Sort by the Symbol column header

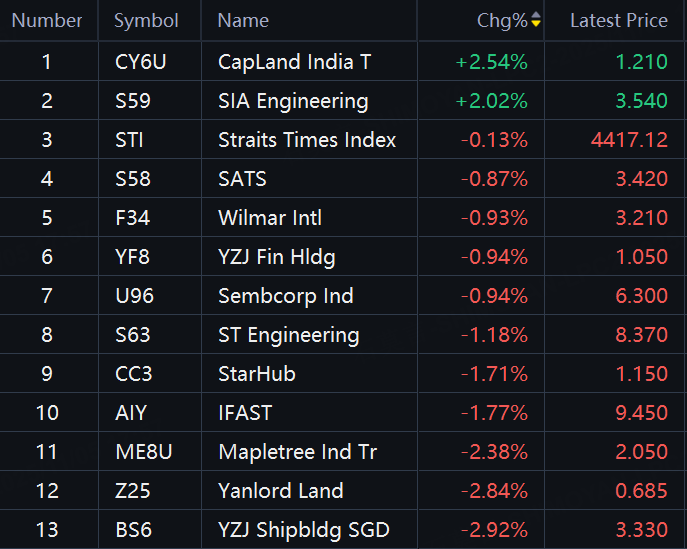click(146, 20)
